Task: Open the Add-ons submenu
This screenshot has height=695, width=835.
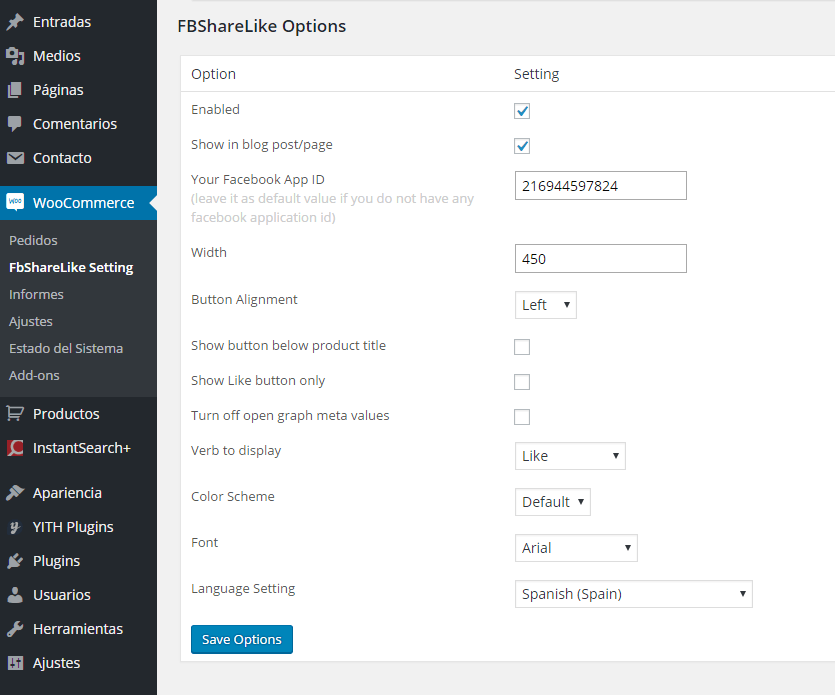Action: pos(34,375)
